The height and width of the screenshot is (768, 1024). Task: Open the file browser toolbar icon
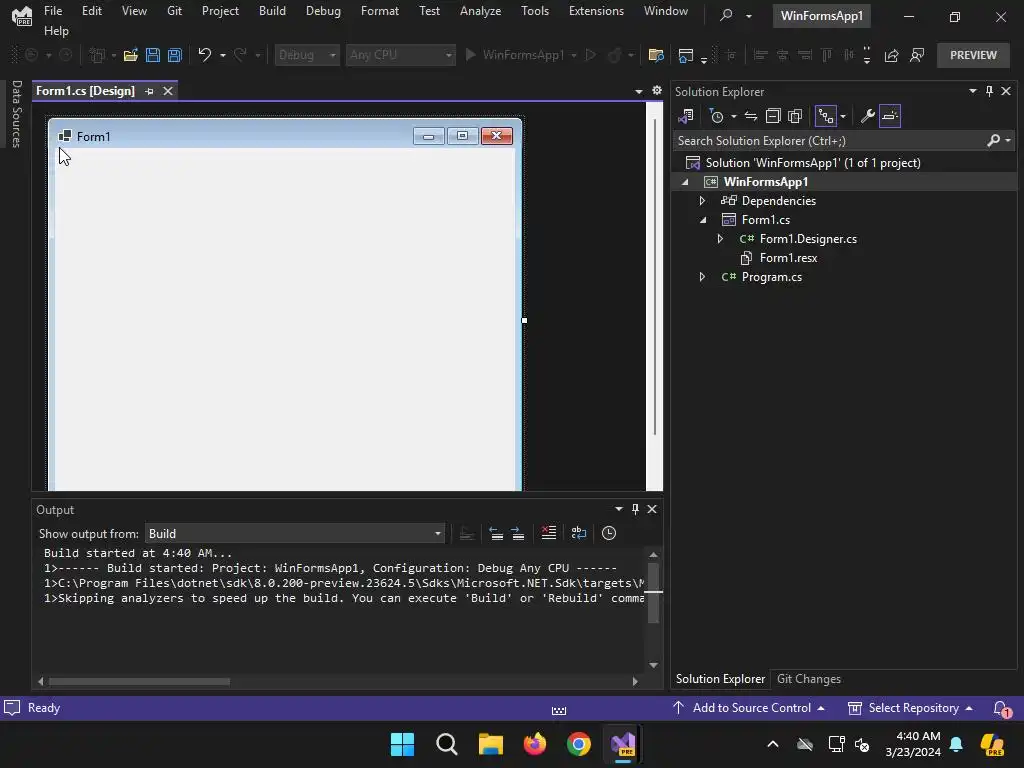click(656, 56)
